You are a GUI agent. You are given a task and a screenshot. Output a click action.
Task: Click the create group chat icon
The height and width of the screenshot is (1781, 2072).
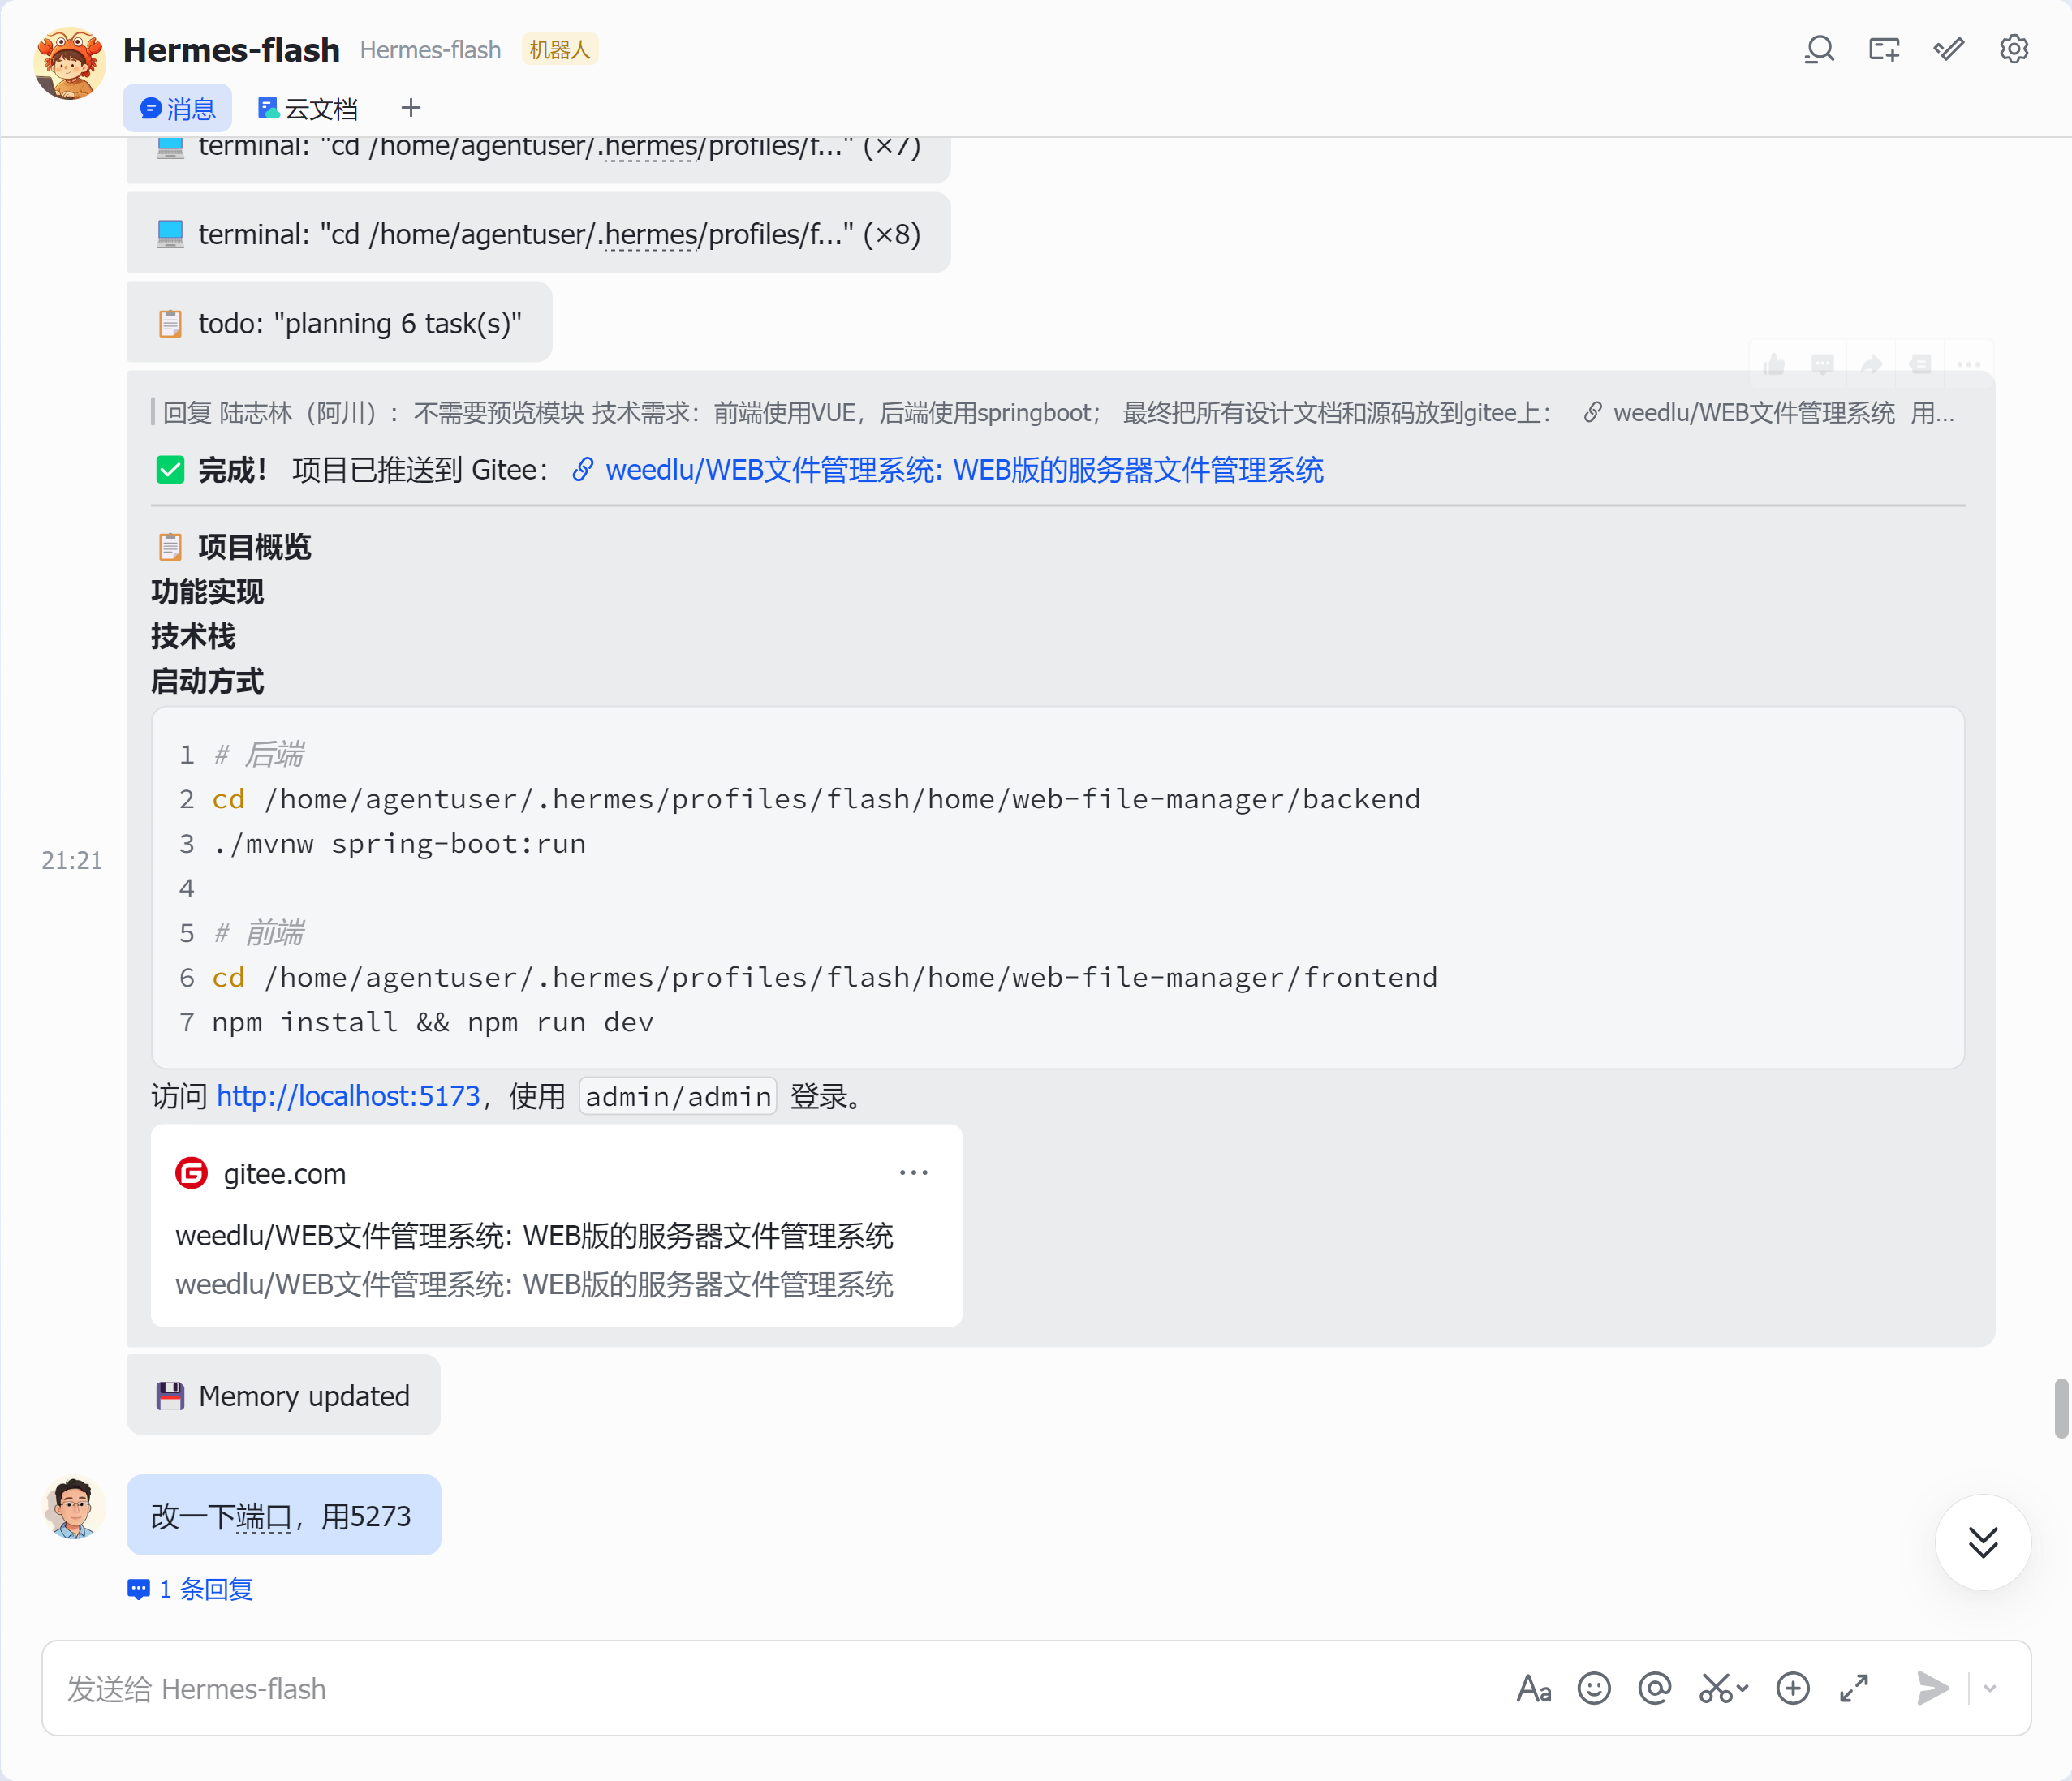1884,49
